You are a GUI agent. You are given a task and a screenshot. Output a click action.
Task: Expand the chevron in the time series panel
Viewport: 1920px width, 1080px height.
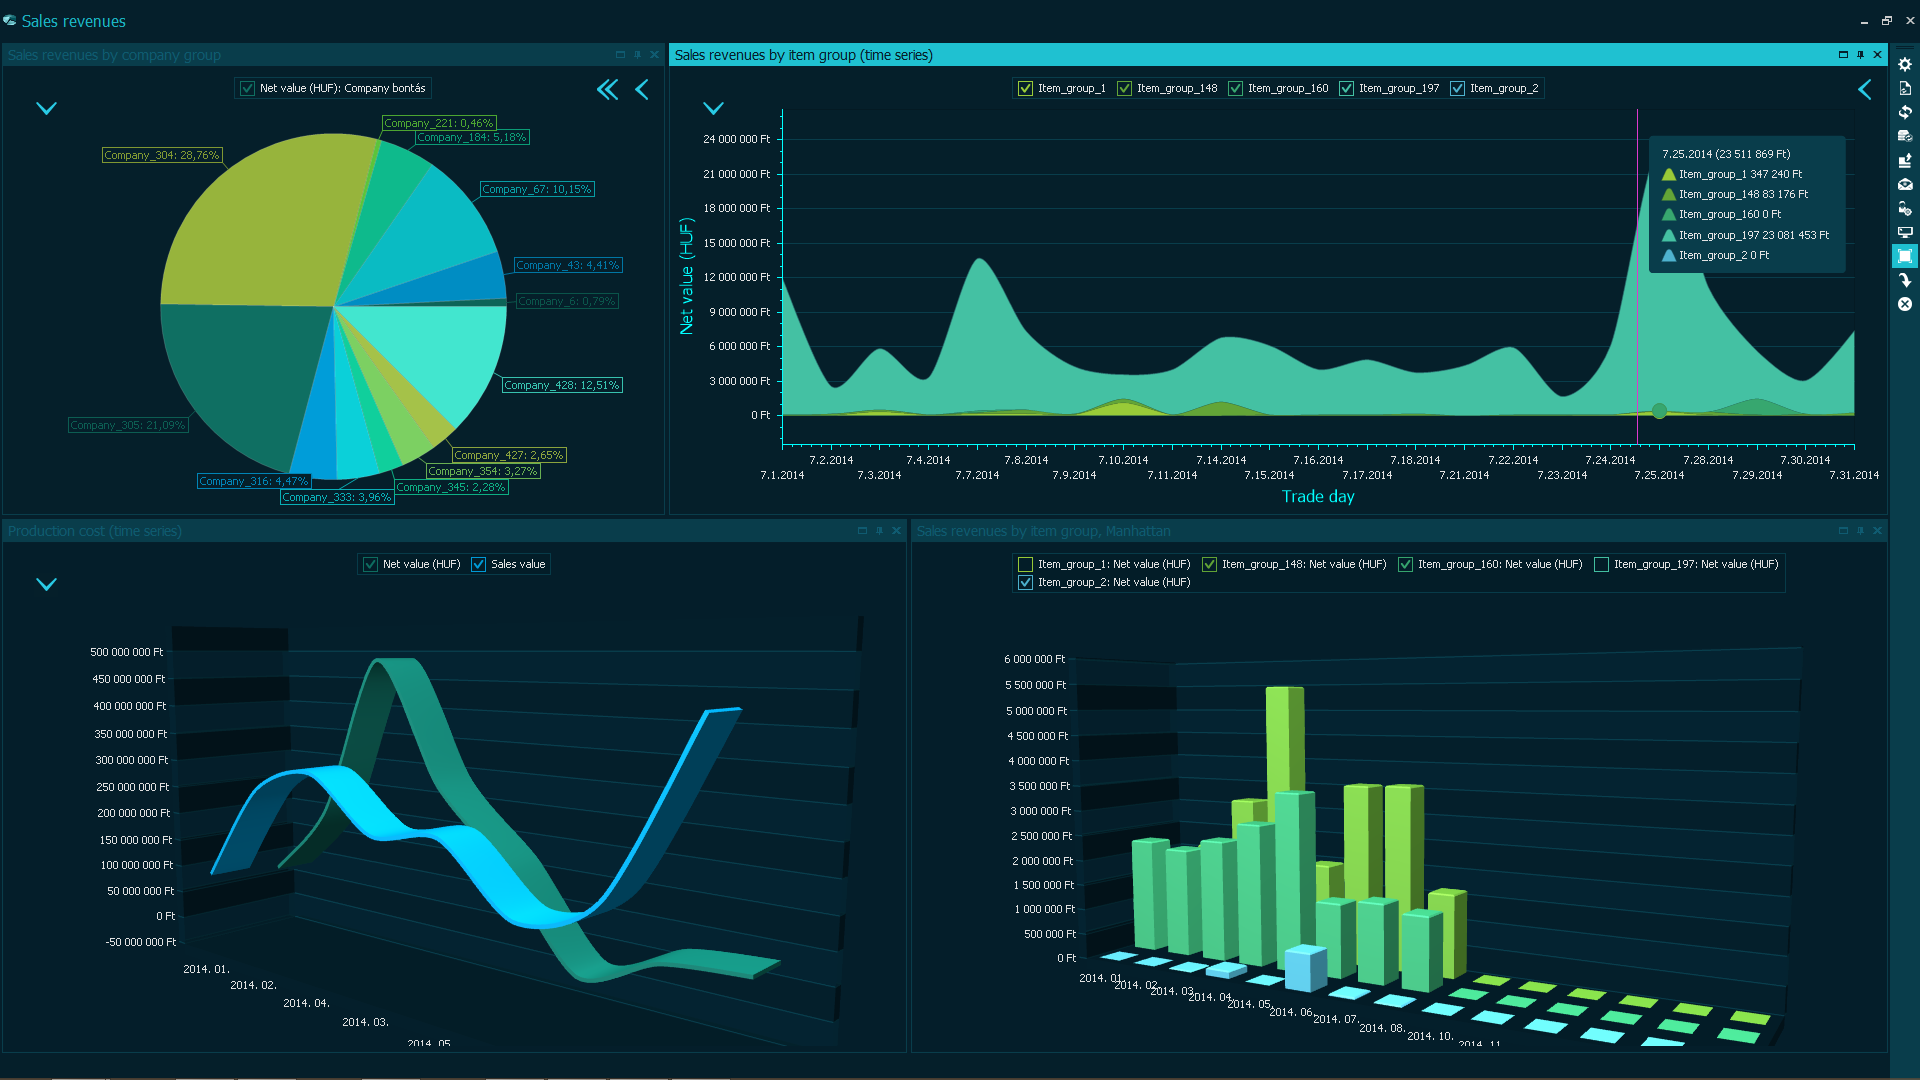click(713, 108)
